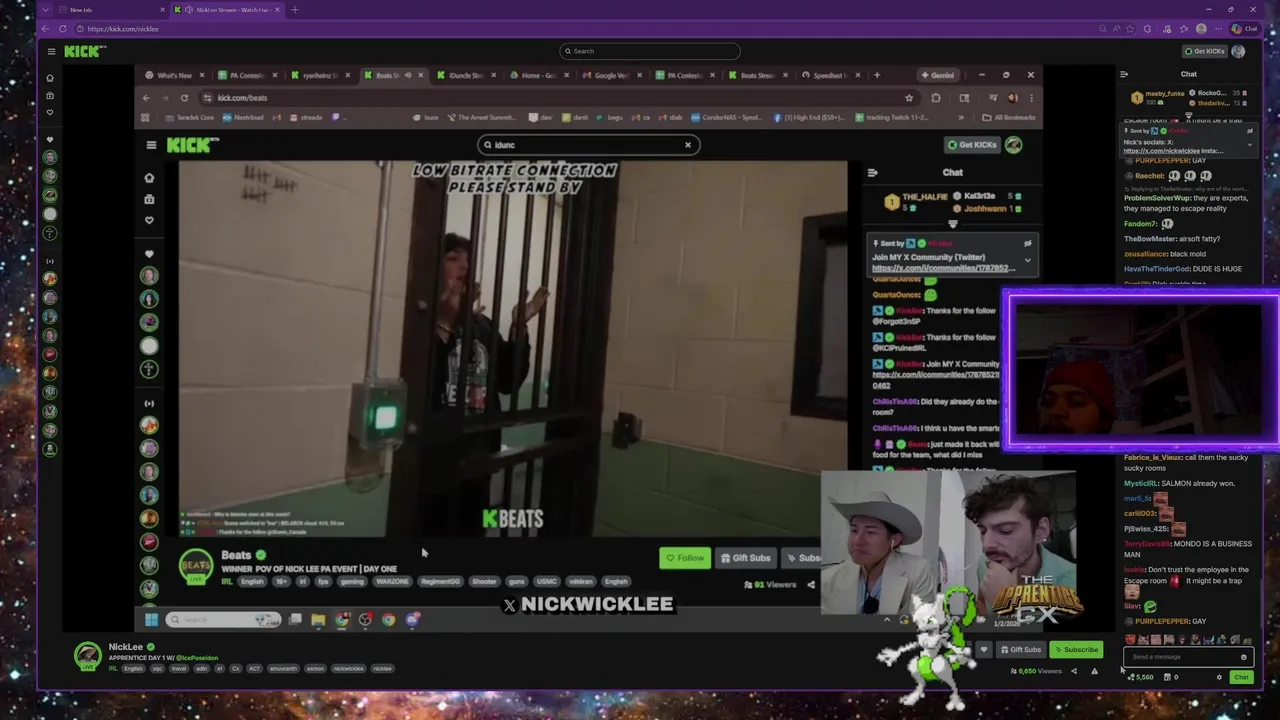
Task: Click the KICK logo in the top header
Action: point(84,51)
